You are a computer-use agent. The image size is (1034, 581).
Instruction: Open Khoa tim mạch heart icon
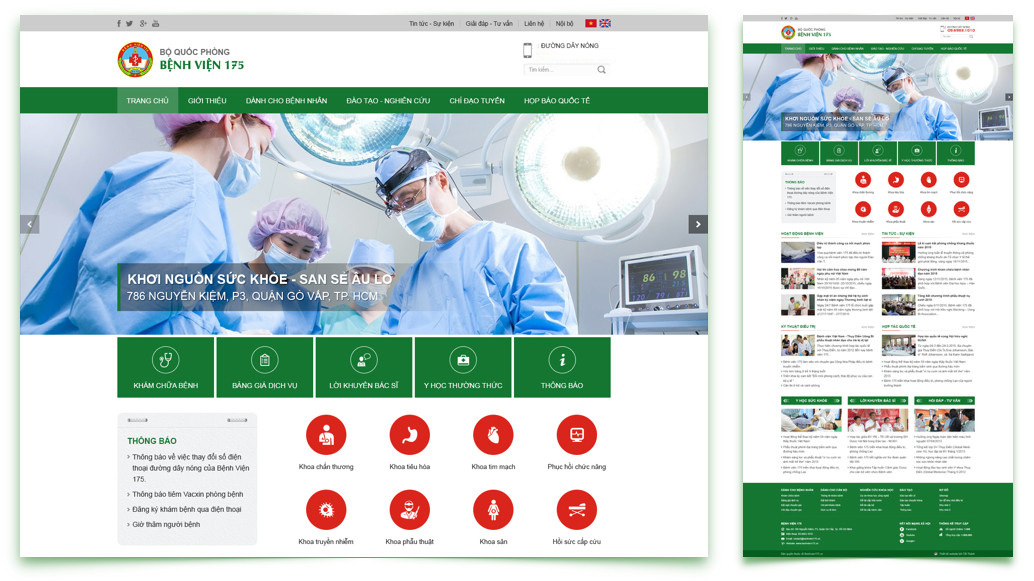coord(493,435)
